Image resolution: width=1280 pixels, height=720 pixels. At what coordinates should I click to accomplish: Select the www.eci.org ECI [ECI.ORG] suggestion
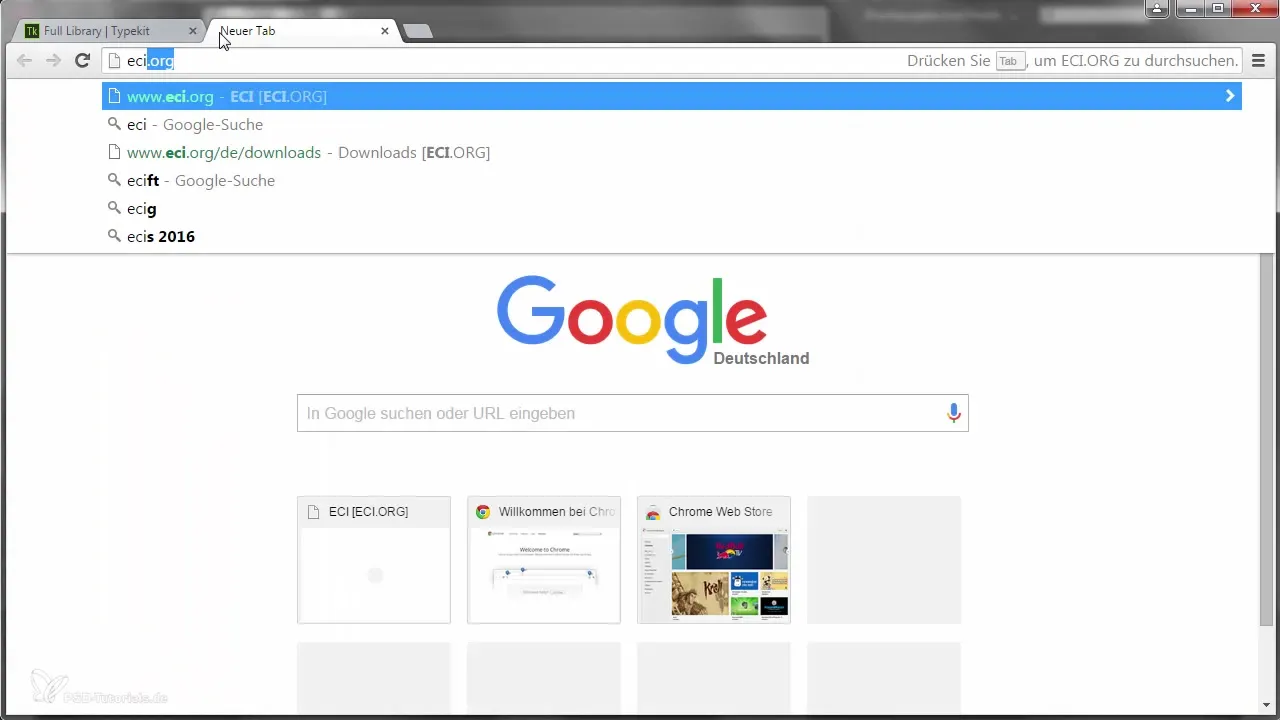point(672,96)
